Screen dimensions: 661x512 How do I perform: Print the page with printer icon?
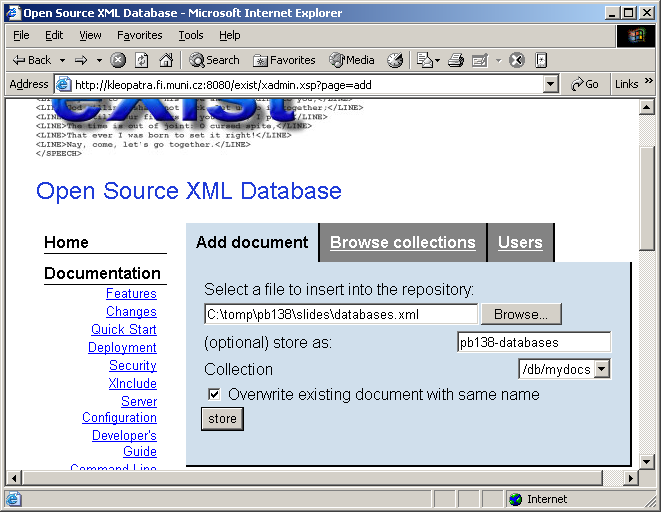tap(456, 60)
